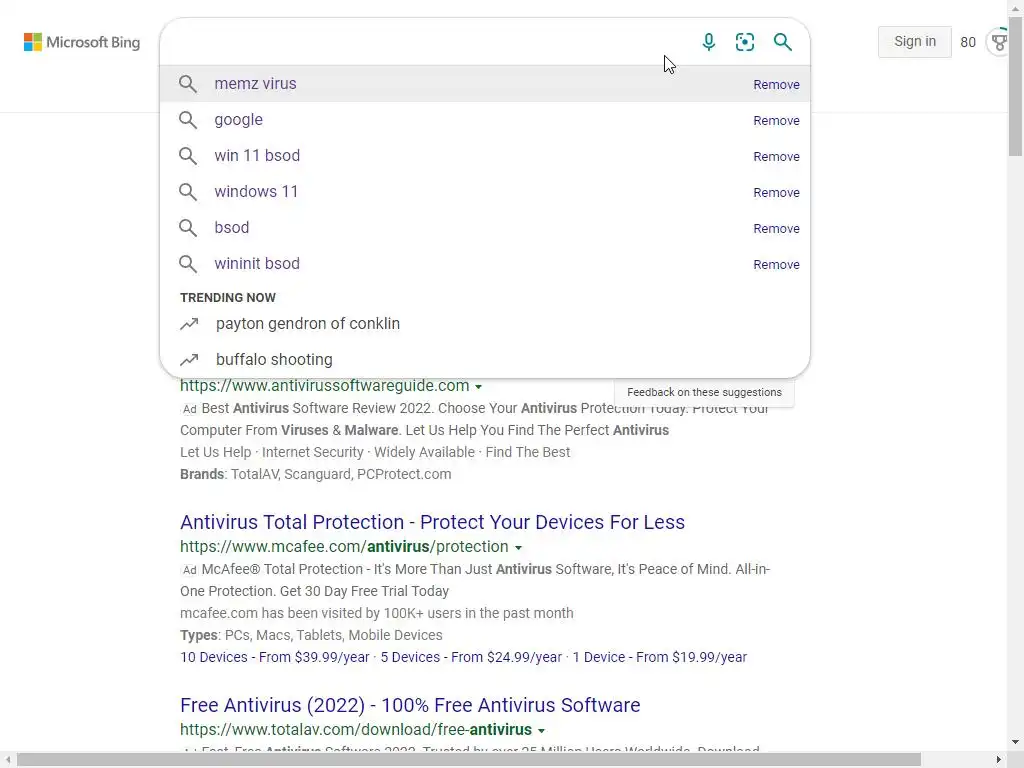Open 10 Devices From $39.99/year link

[x=275, y=658]
